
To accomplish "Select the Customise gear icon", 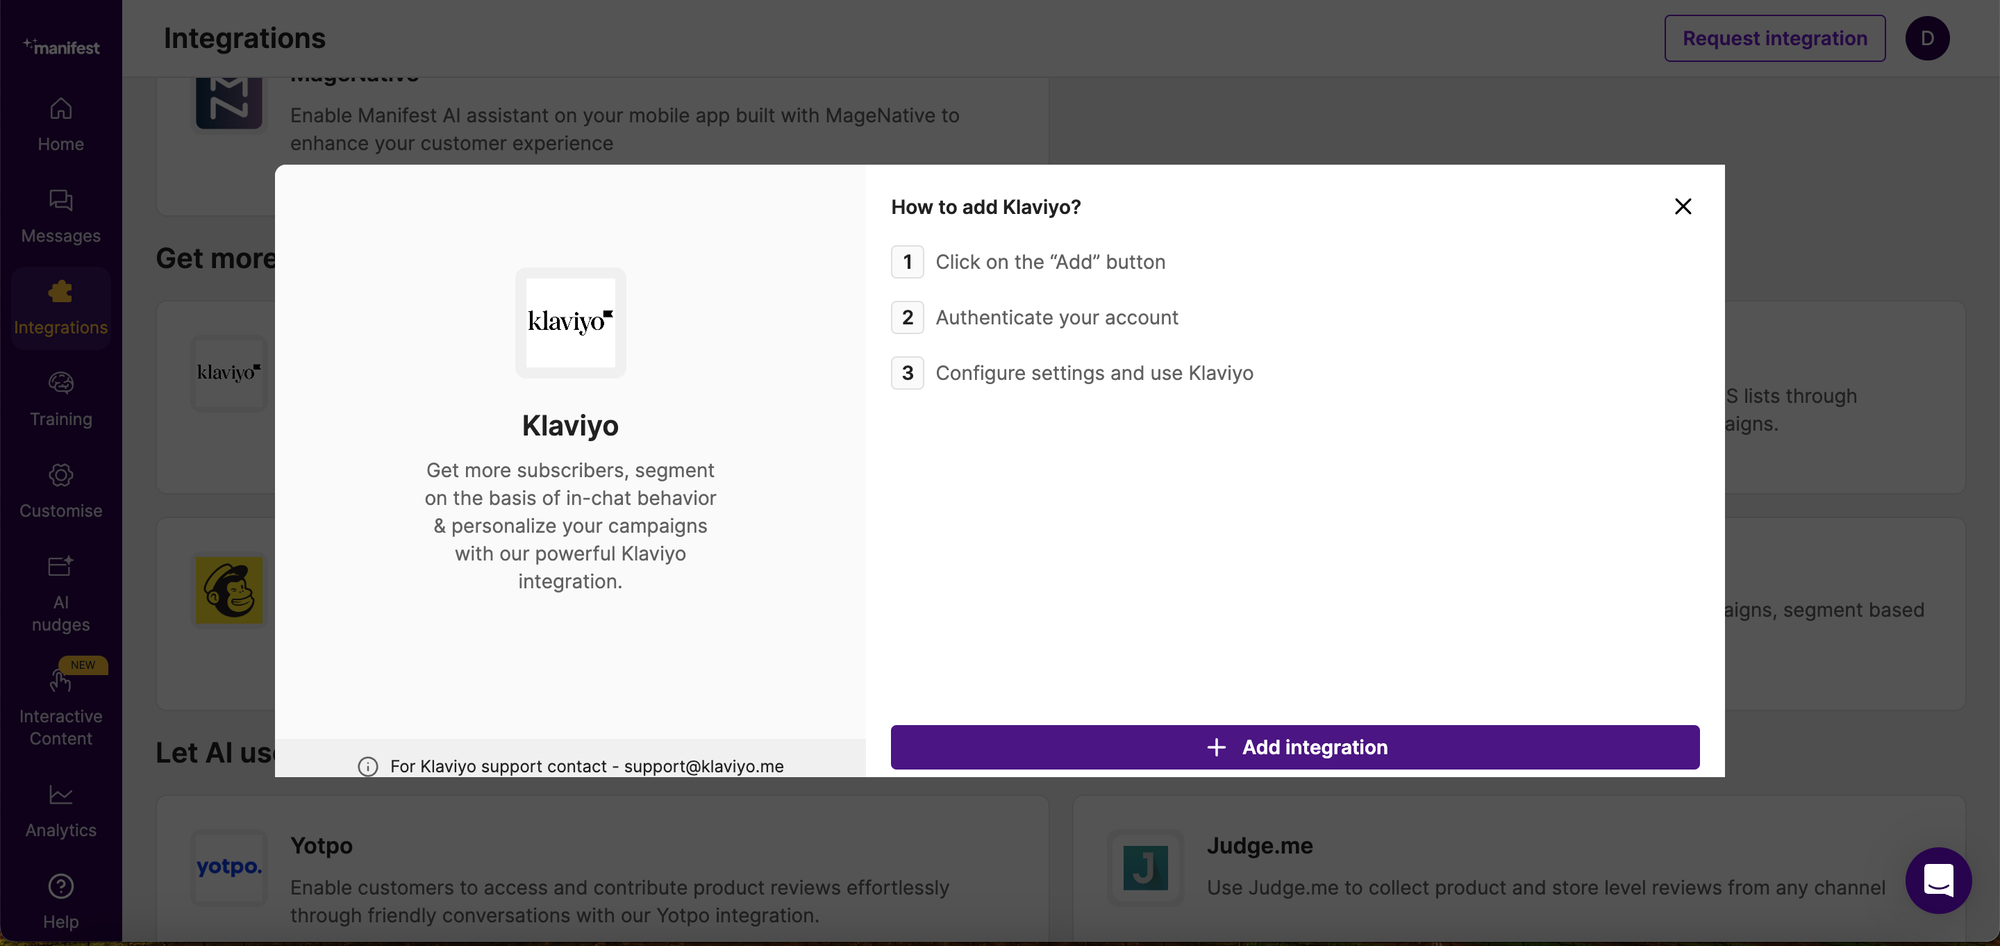I will tap(61, 475).
